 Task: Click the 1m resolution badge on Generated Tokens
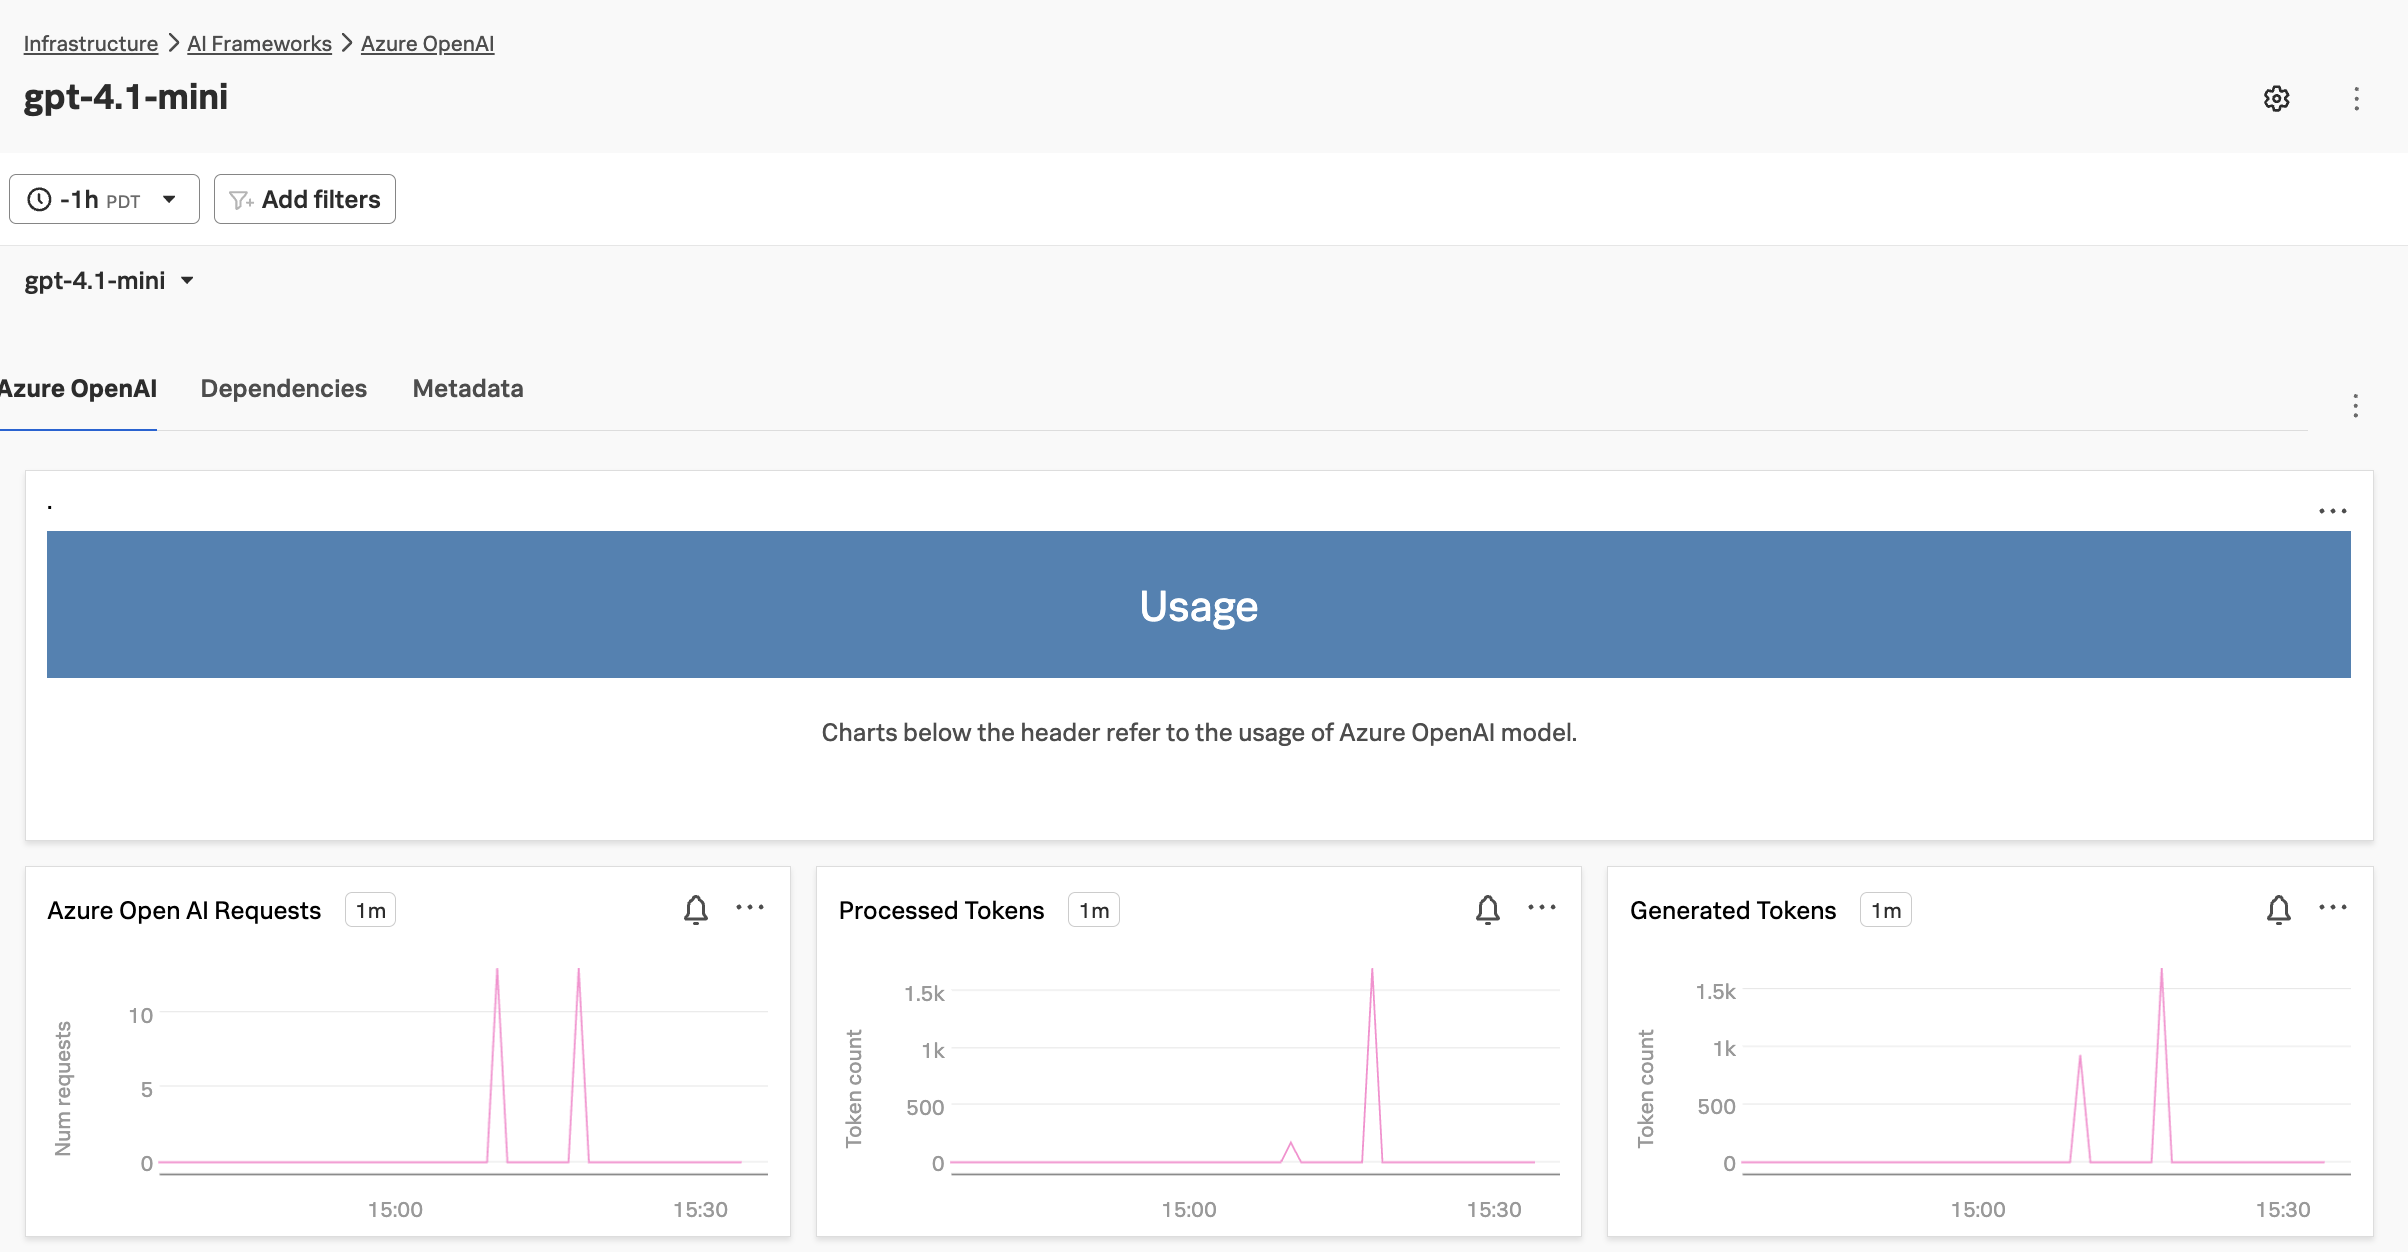click(x=1886, y=910)
